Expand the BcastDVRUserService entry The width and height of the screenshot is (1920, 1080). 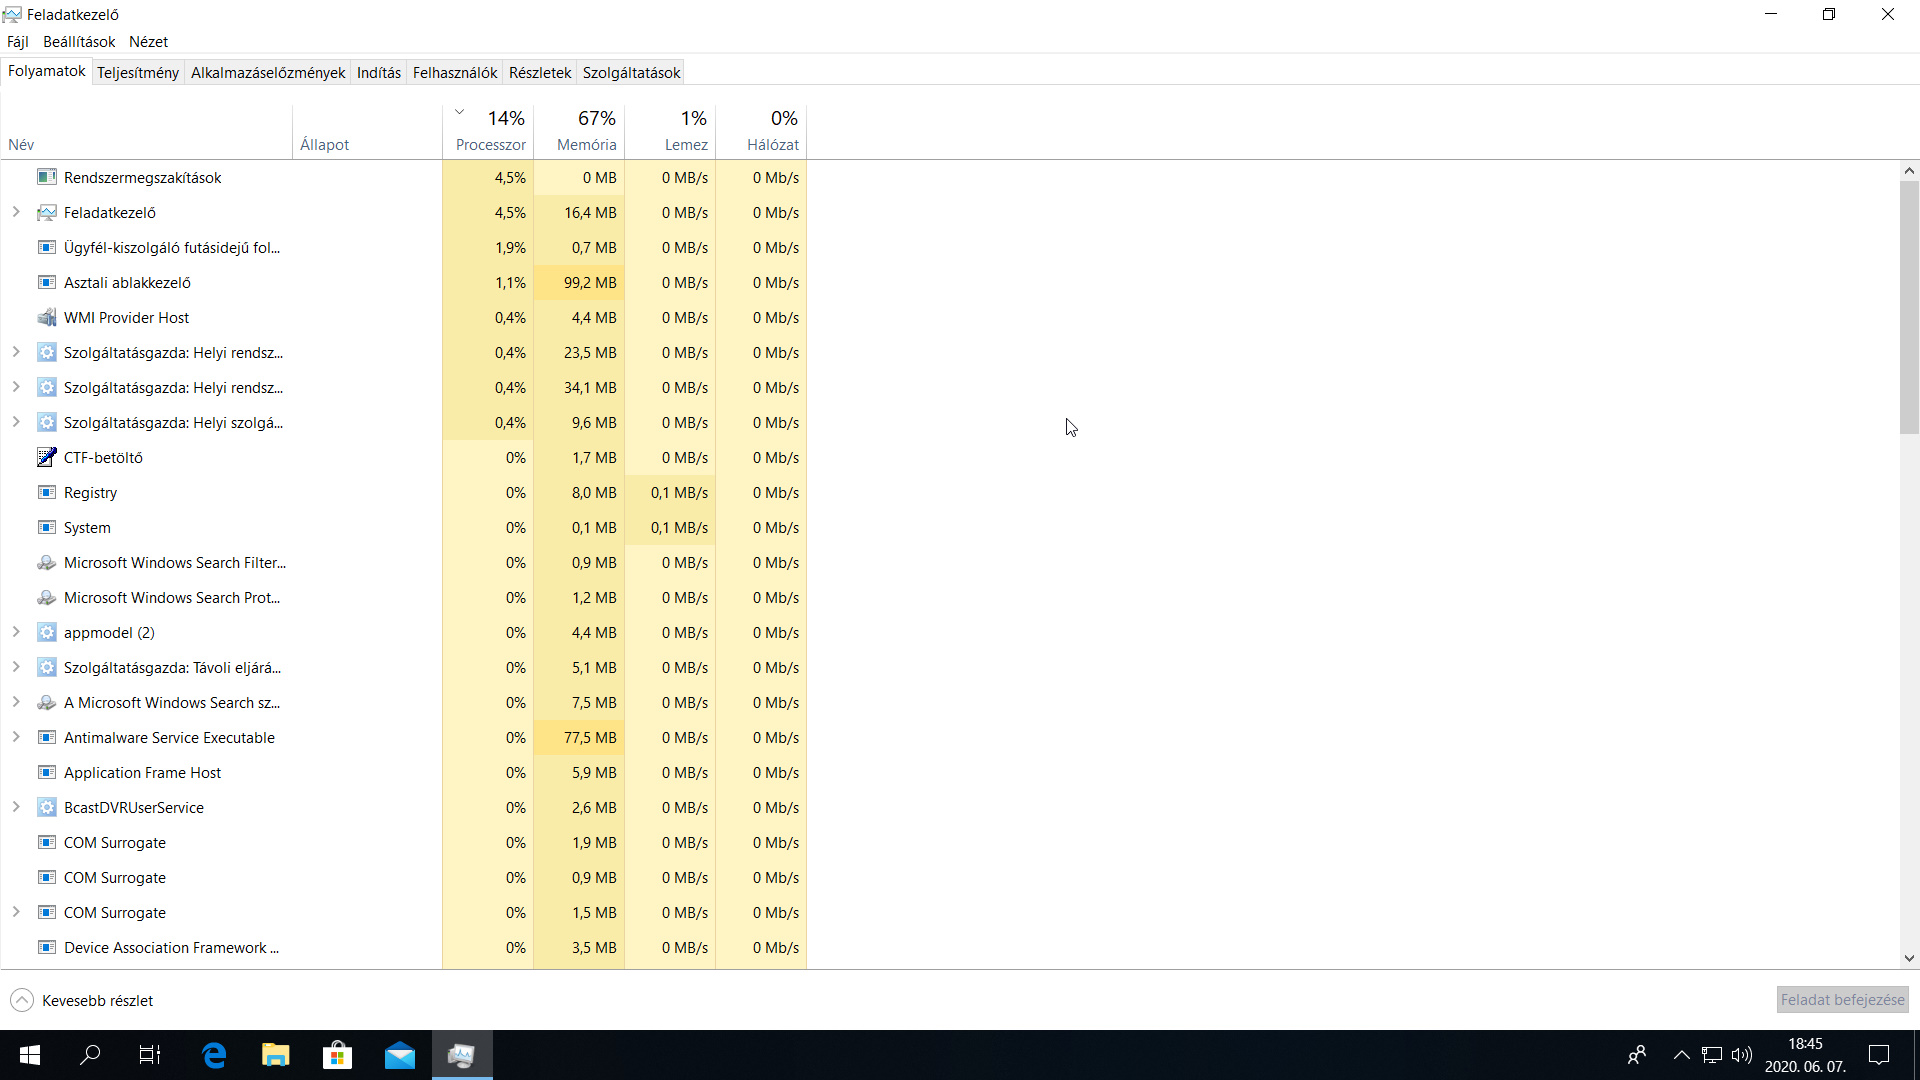16,807
